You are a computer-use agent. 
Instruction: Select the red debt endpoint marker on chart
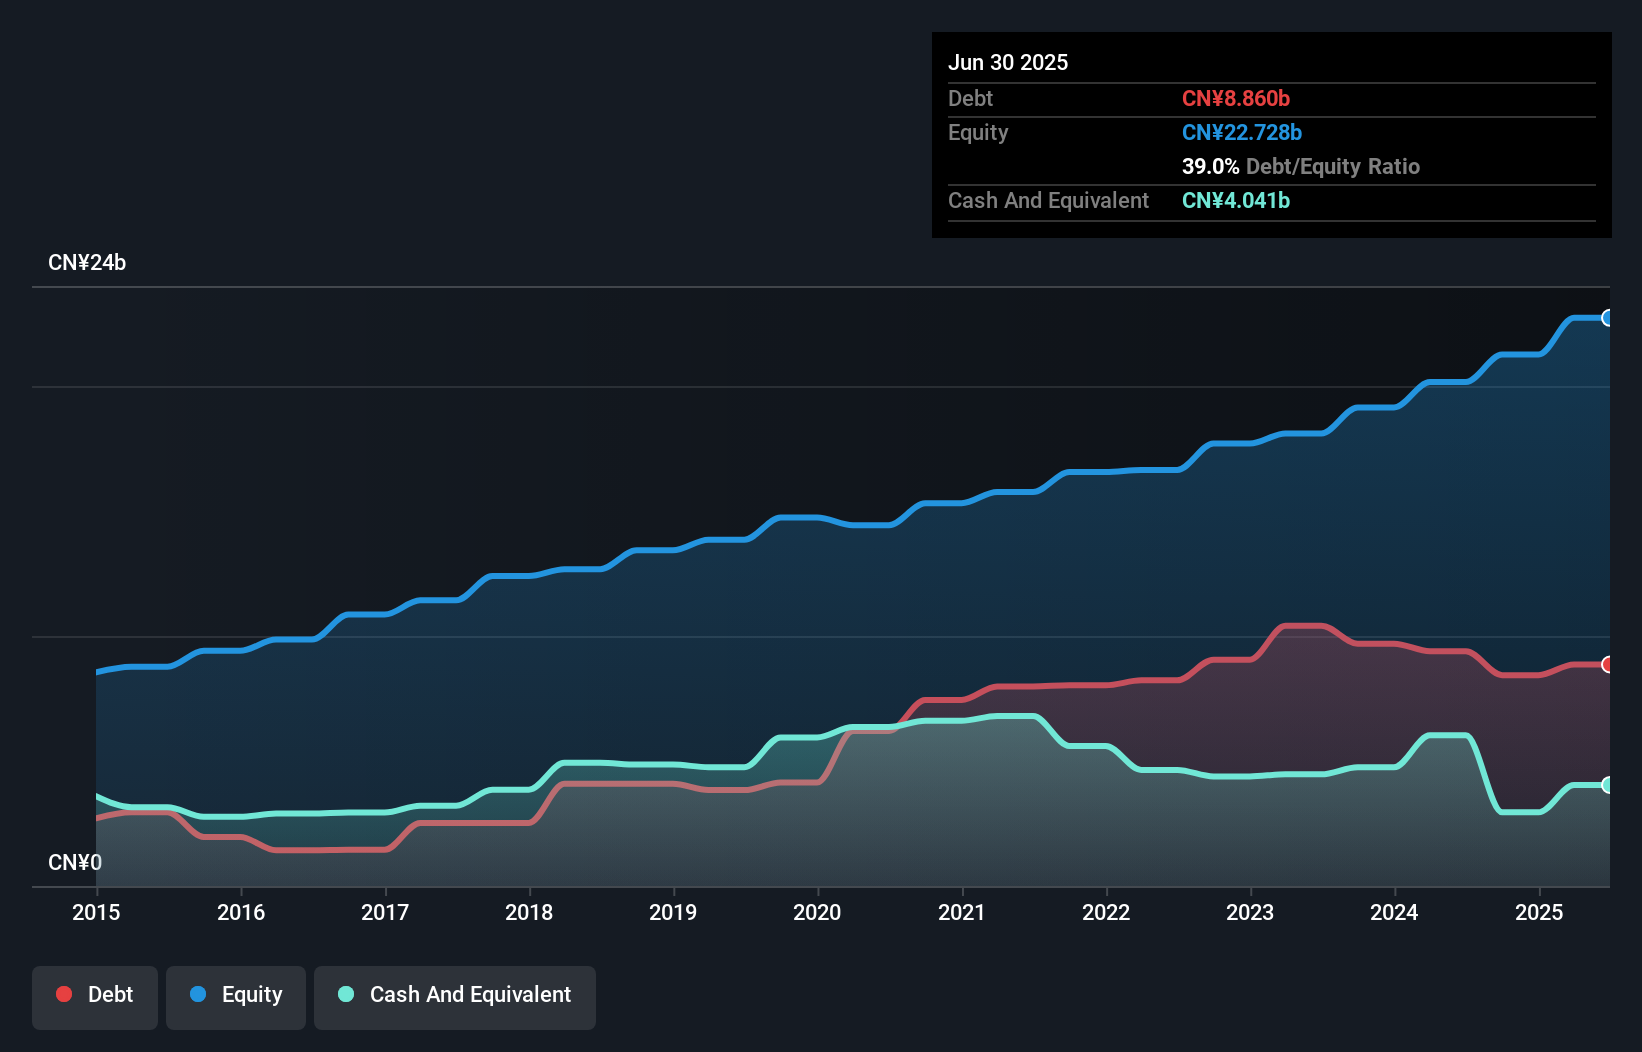click(x=1607, y=663)
